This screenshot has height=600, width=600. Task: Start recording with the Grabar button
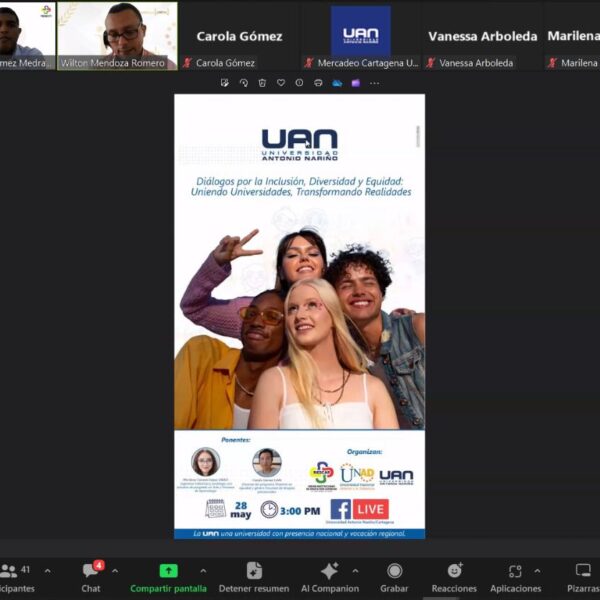click(x=394, y=577)
